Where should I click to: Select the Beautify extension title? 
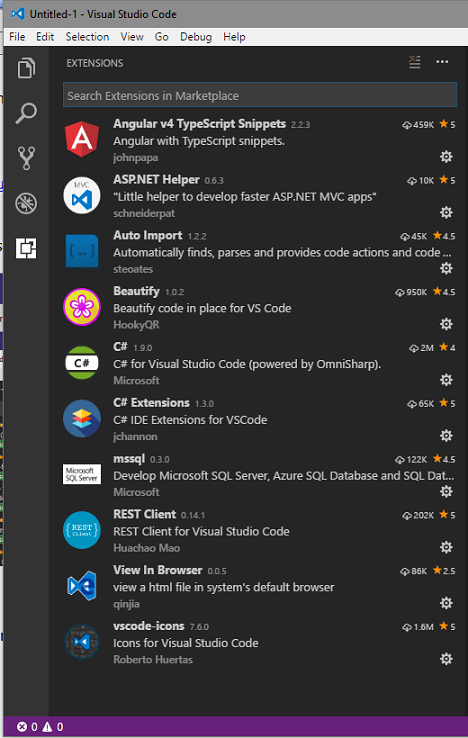[136, 291]
